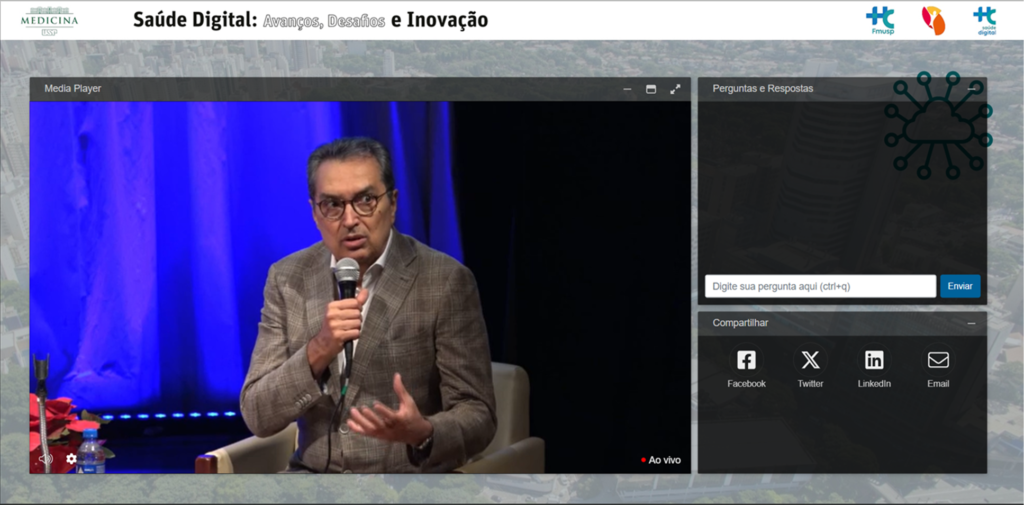Mute the video with the speaker icon
This screenshot has height=505, width=1024.
(x=45, y=459)
